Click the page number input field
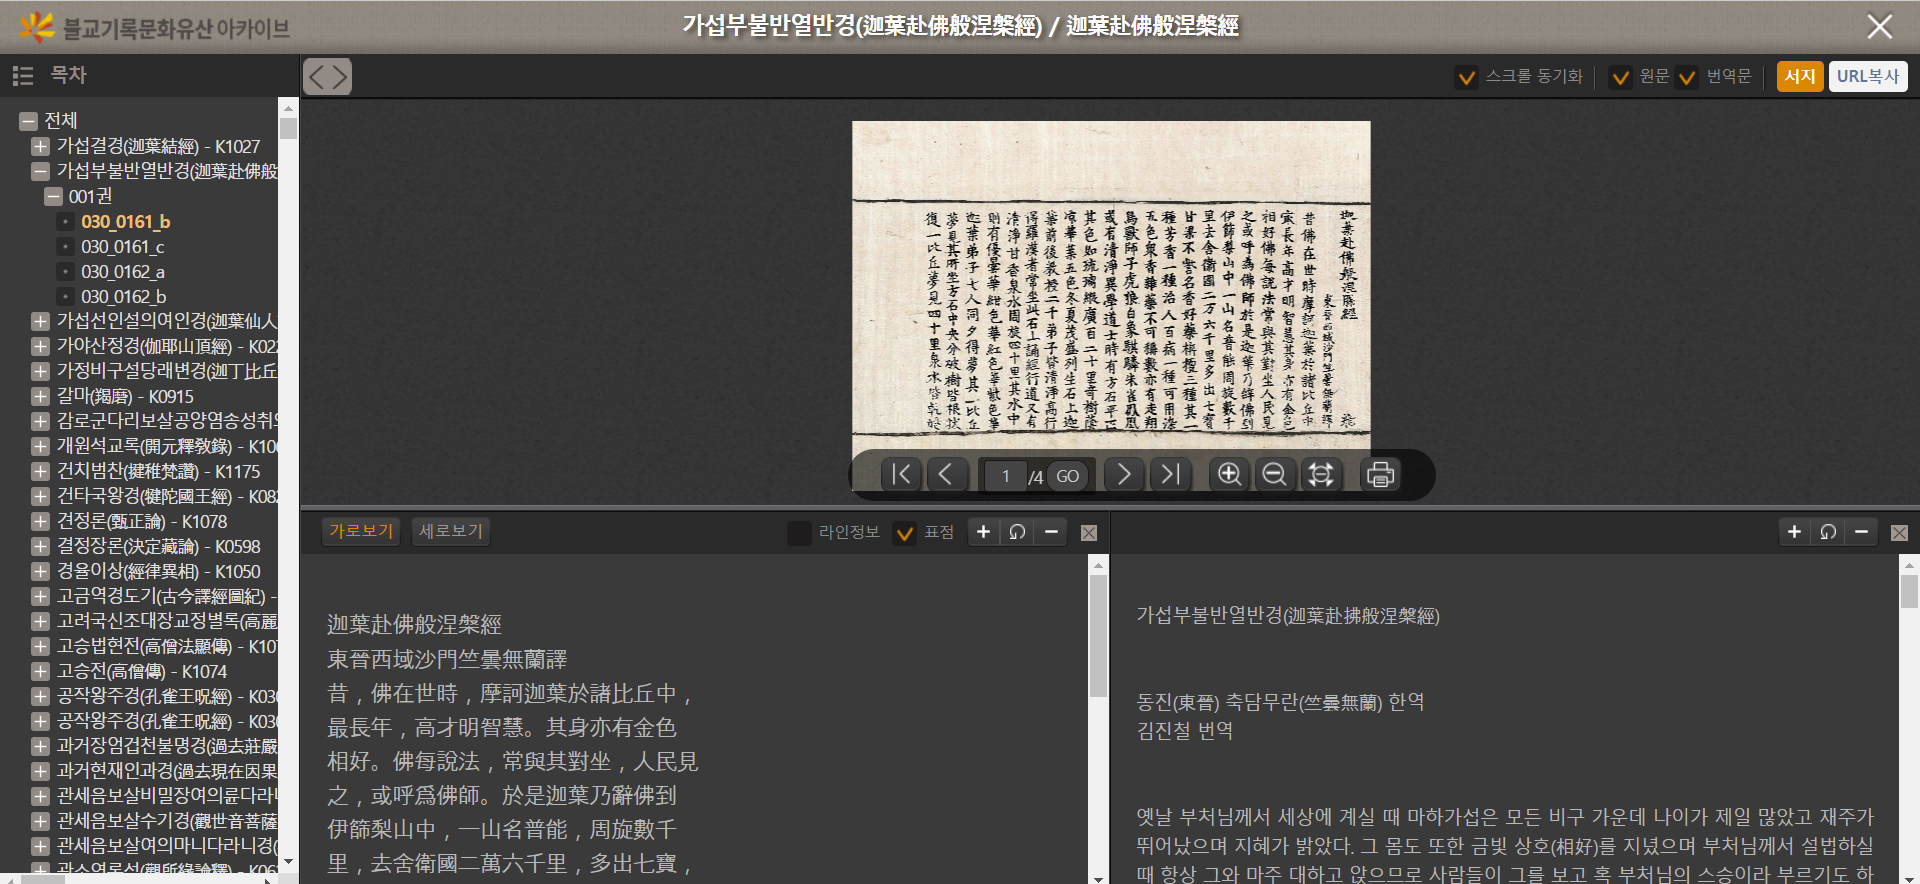 point(1005,476)
